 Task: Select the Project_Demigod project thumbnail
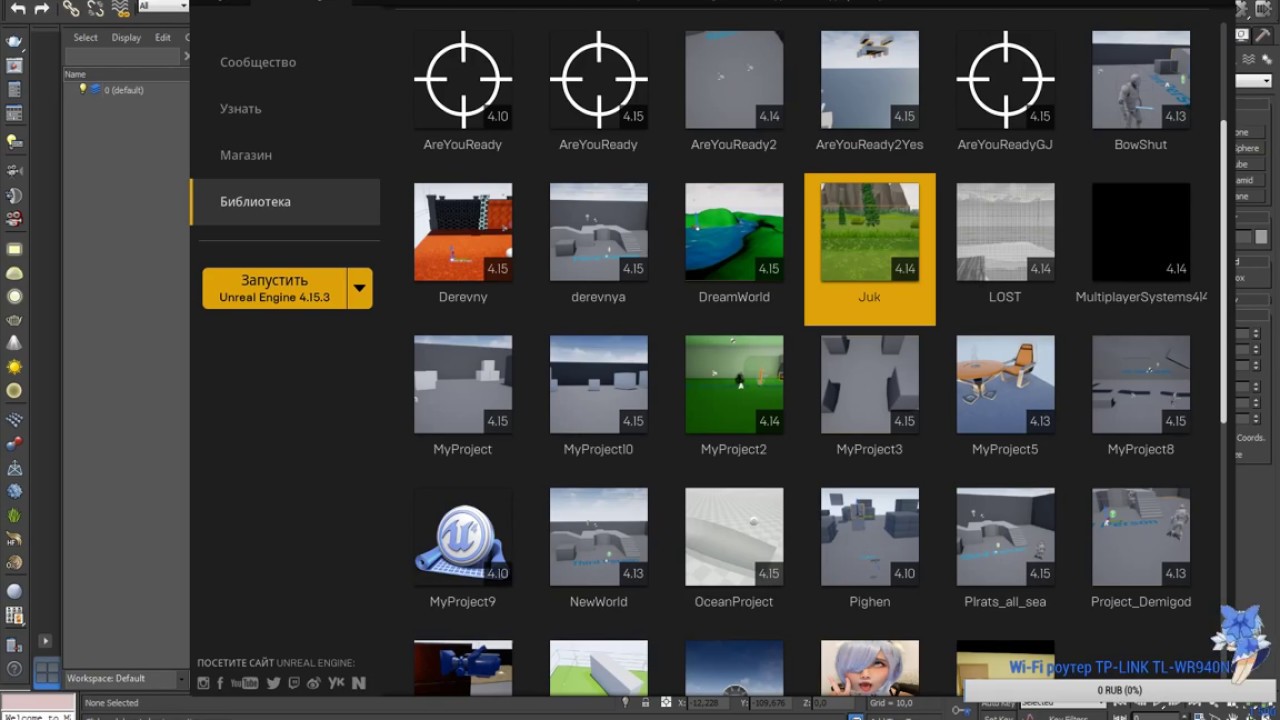pos(1141,537)
